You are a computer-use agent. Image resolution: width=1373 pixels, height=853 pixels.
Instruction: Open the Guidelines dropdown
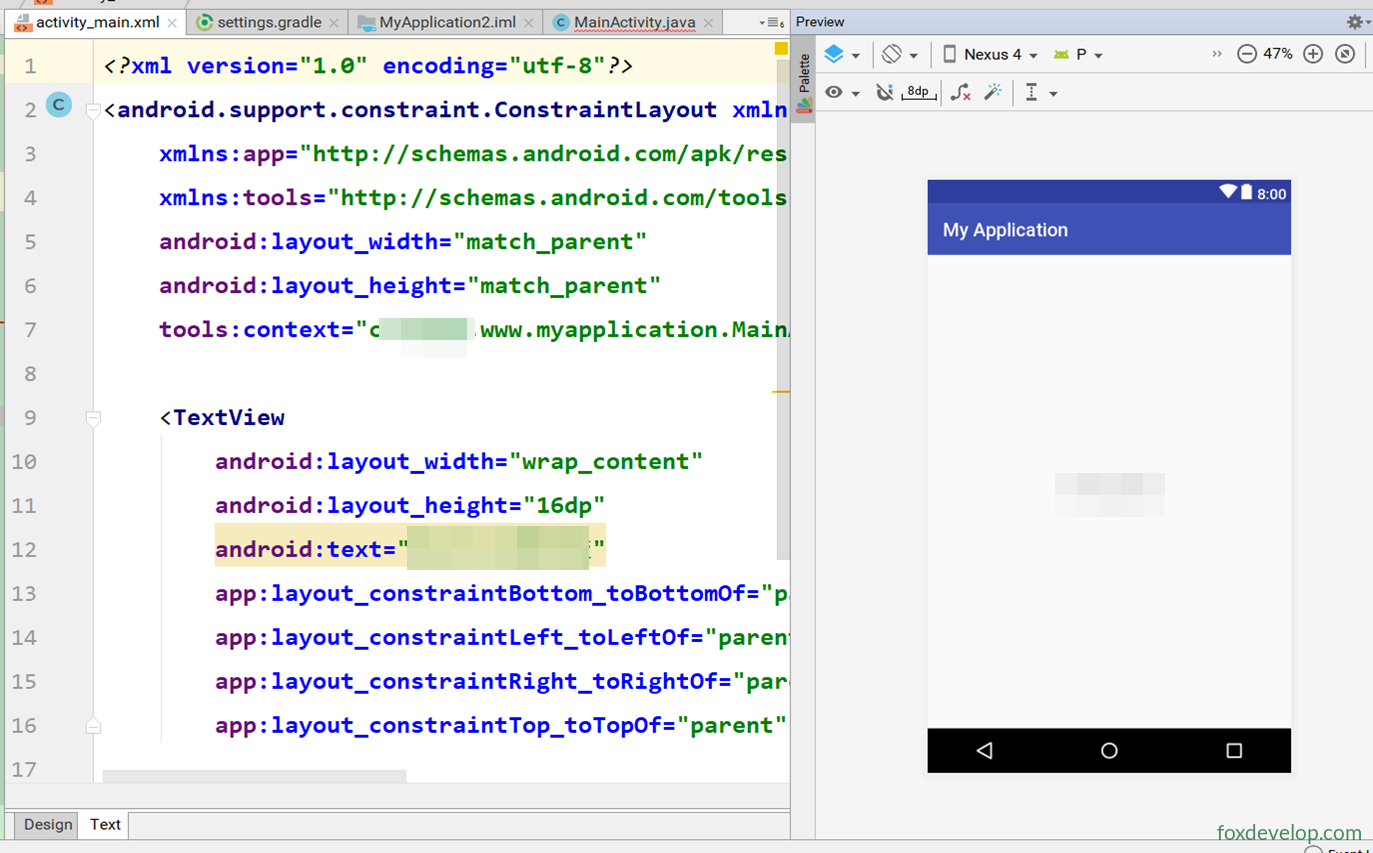[x=1040, y=93]
